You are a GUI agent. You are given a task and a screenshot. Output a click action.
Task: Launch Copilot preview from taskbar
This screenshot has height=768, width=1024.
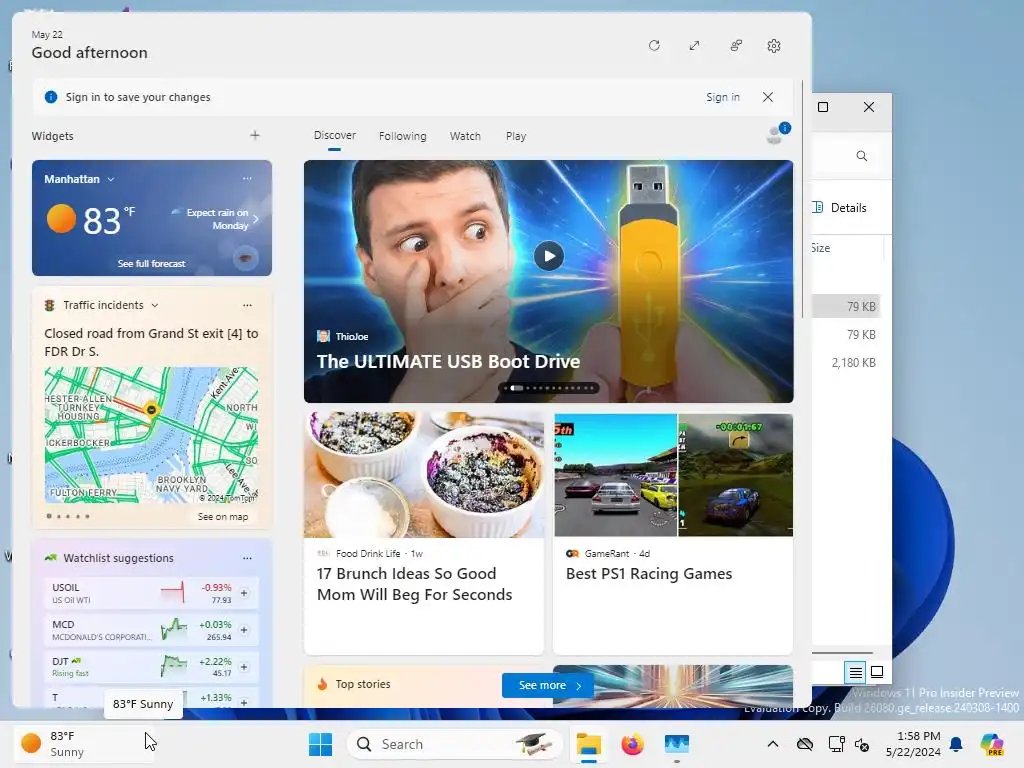click(x=992, y=744)
